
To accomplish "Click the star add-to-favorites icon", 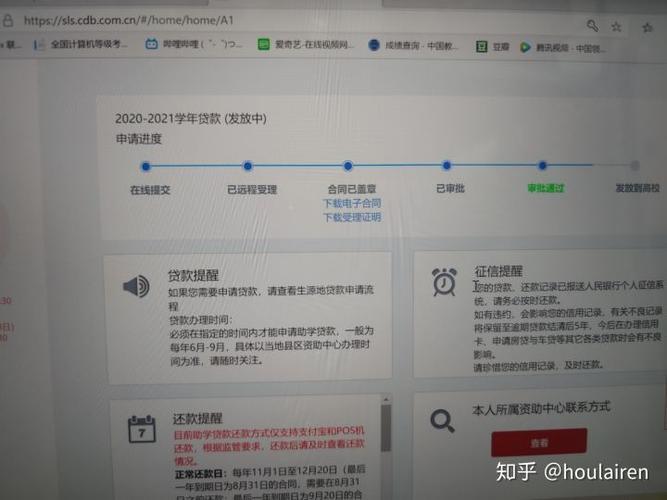I will [616, 27].
